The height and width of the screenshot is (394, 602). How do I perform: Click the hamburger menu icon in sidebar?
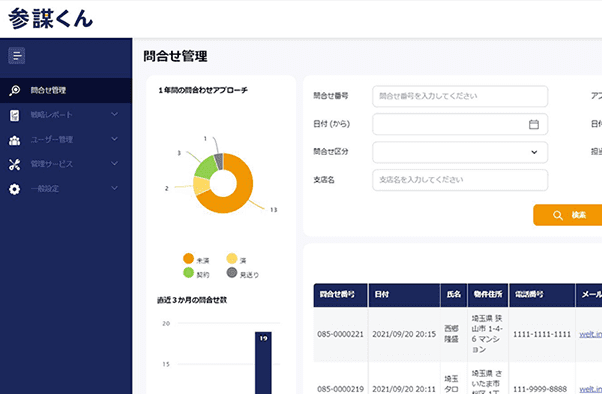(x=17, y=56)
